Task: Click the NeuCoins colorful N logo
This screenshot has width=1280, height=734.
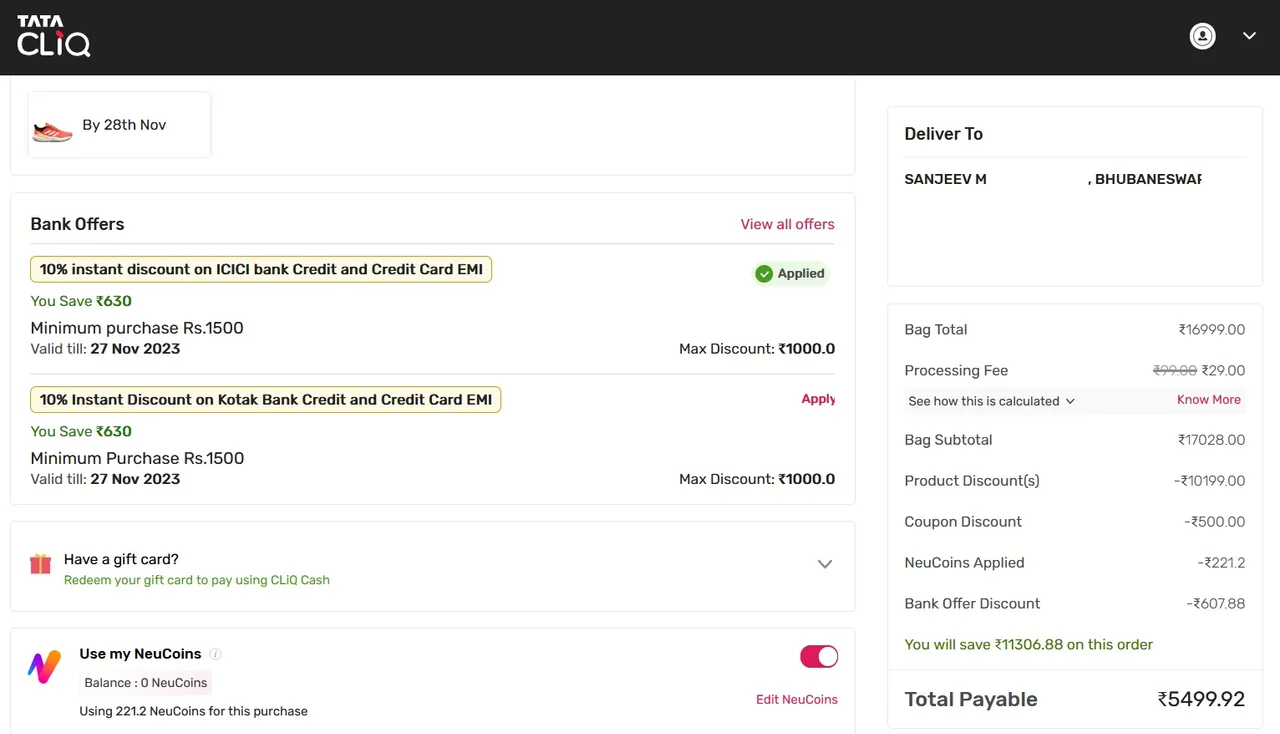Action: 43,667
